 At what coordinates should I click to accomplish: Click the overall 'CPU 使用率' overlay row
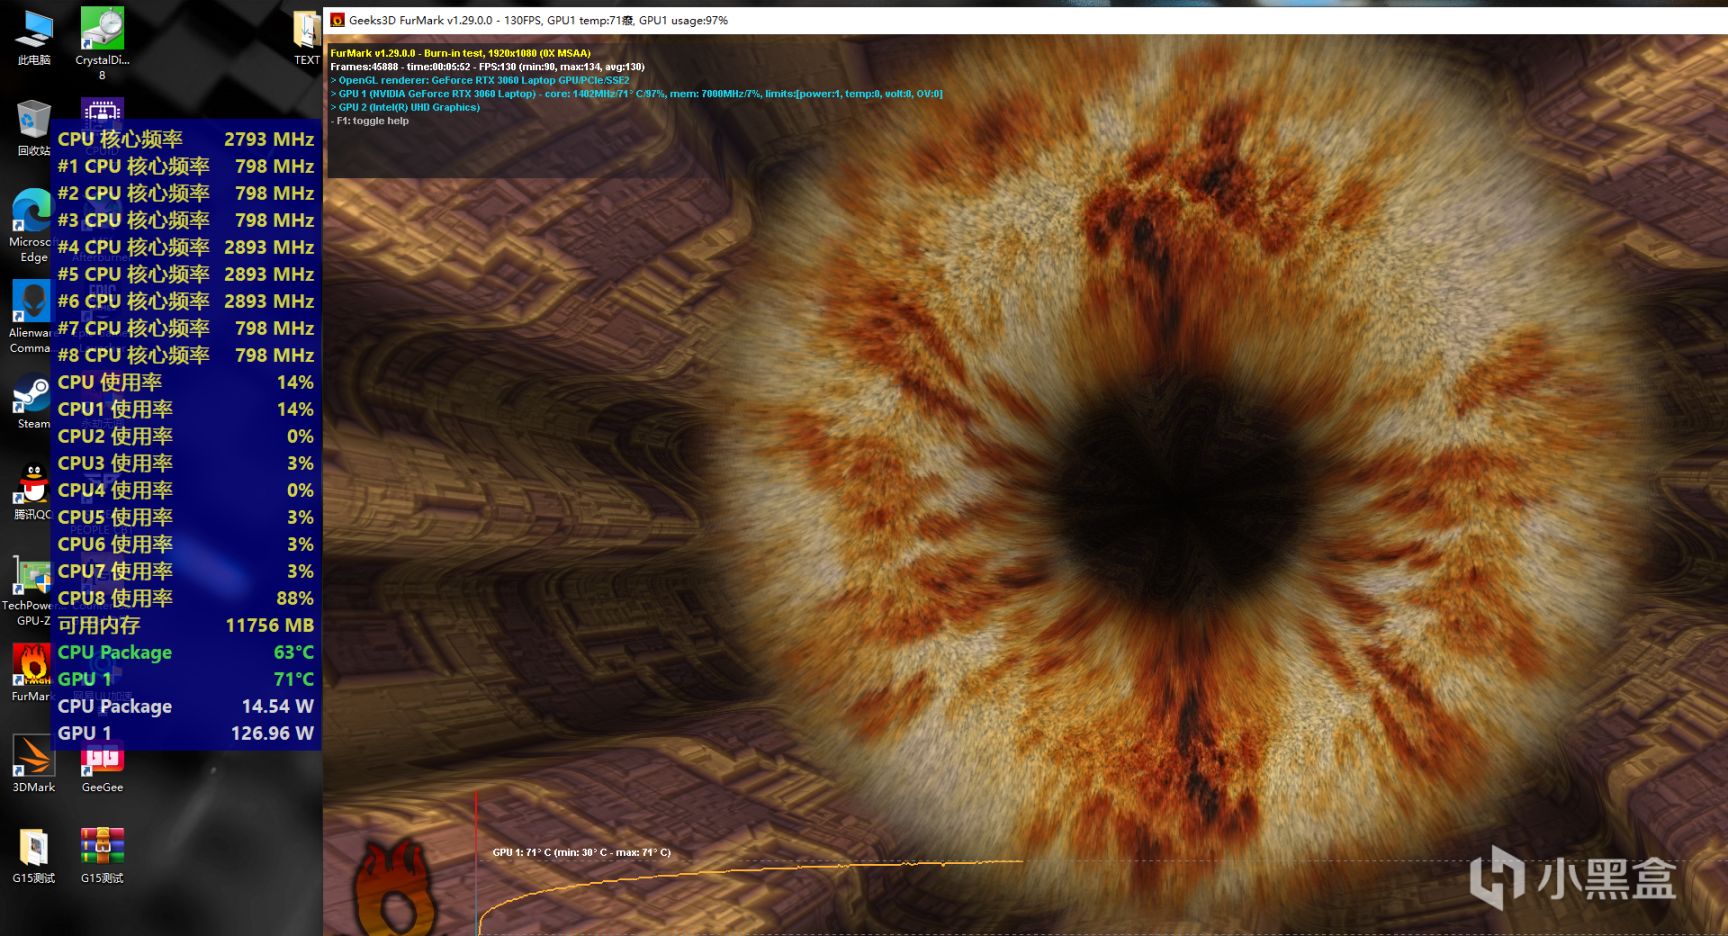tap(186, 382)
